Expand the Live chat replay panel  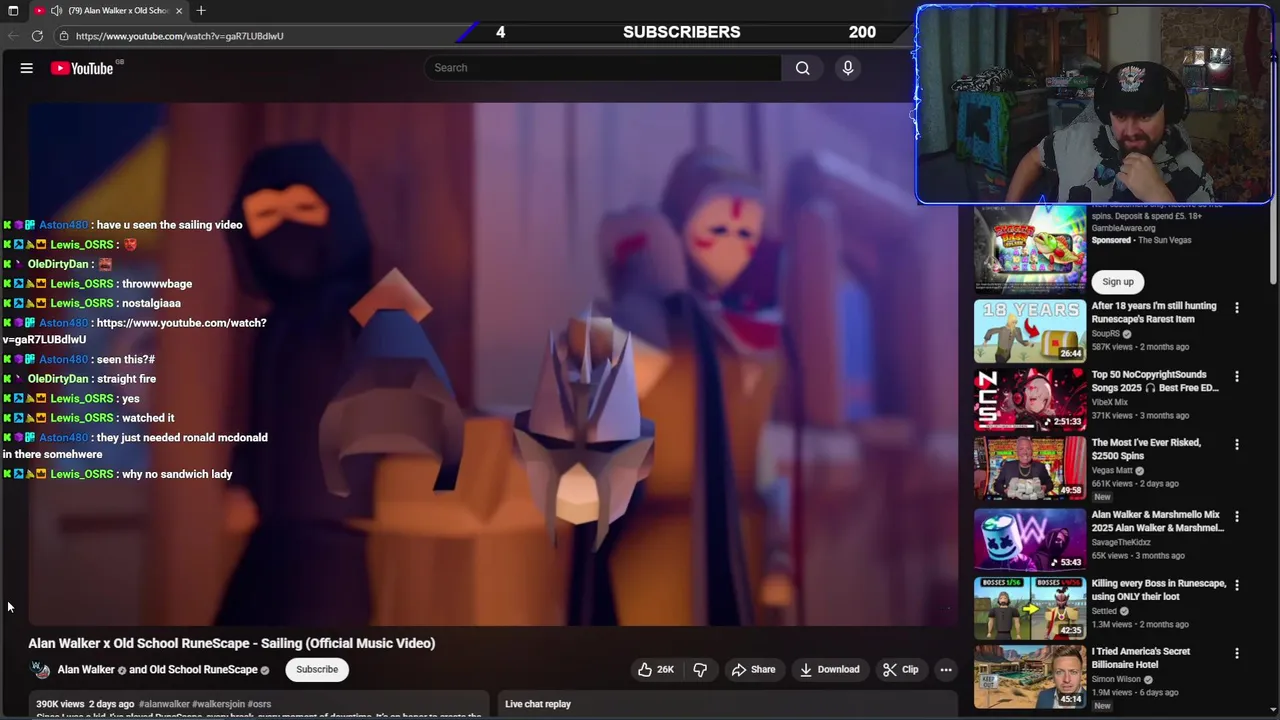point(730,704)
